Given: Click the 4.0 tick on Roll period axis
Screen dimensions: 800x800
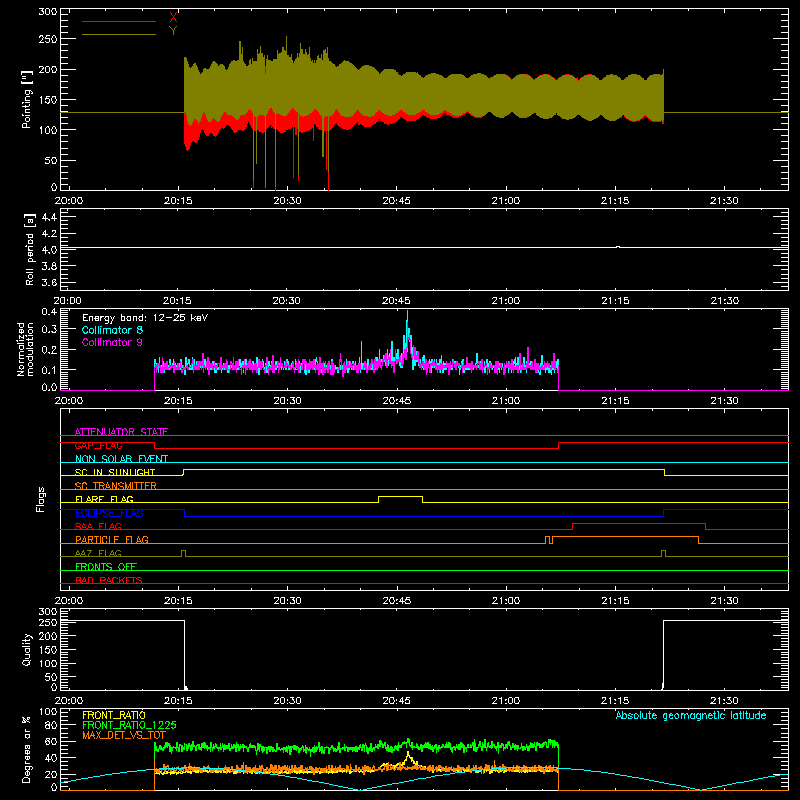Looking at the screenshot, I should (x=49, y=250).
